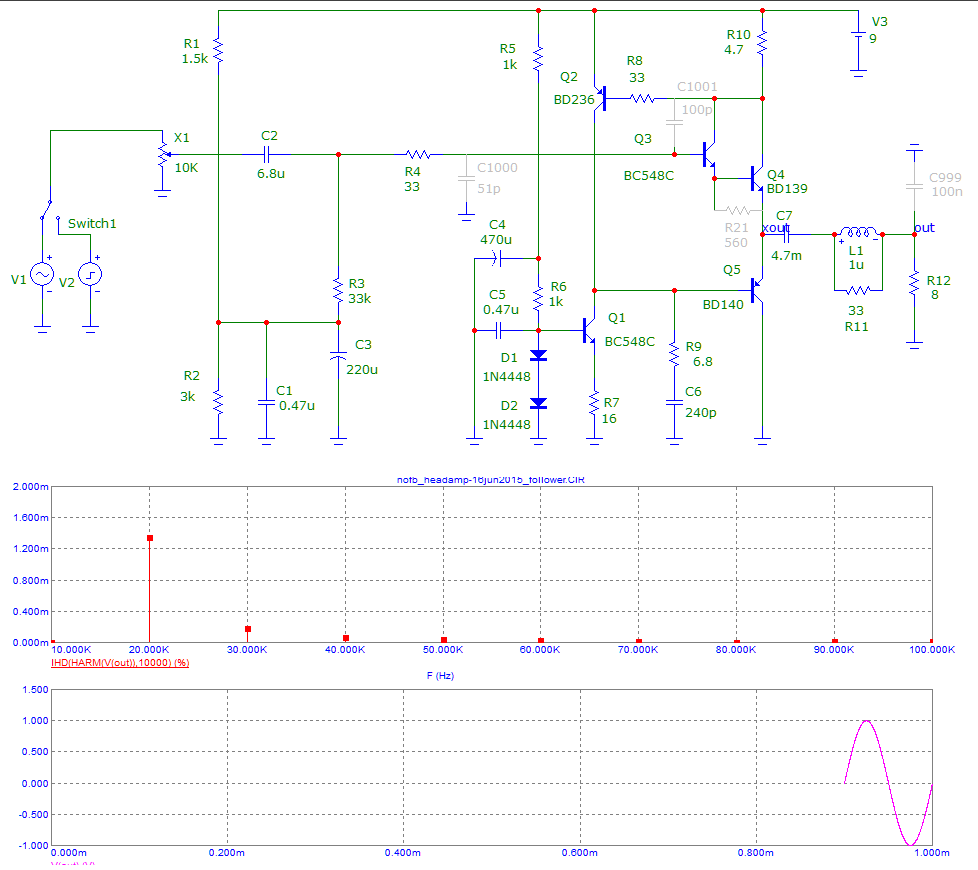Select the R8 33 resistor symbol
Screen dimensions: 978x870
pyautogui.click(x=642, y=99)
